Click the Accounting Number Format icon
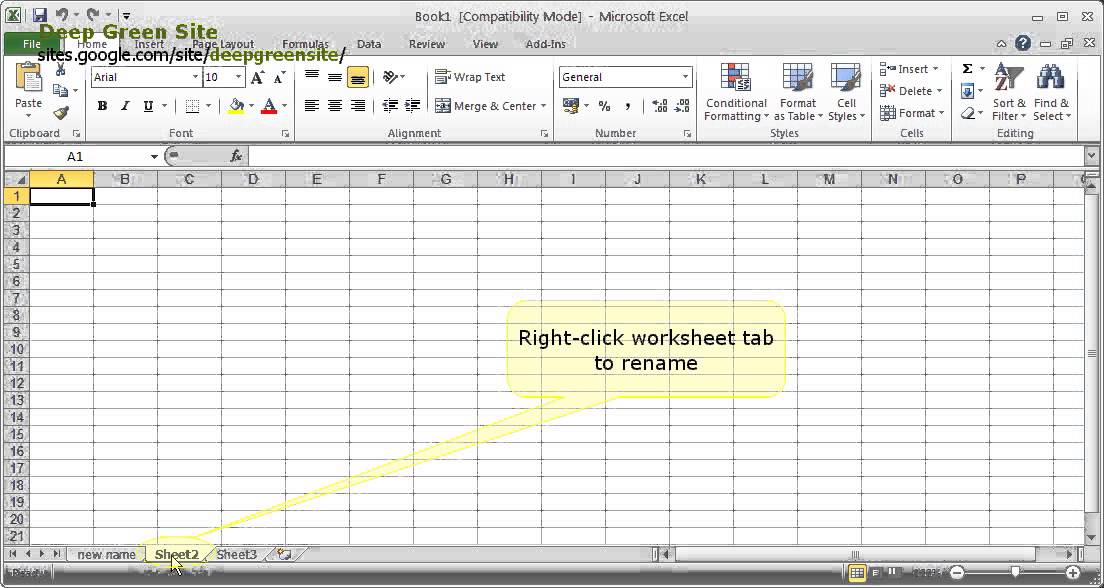This screenshot has height=588, width=1104. tap(571, 106)
